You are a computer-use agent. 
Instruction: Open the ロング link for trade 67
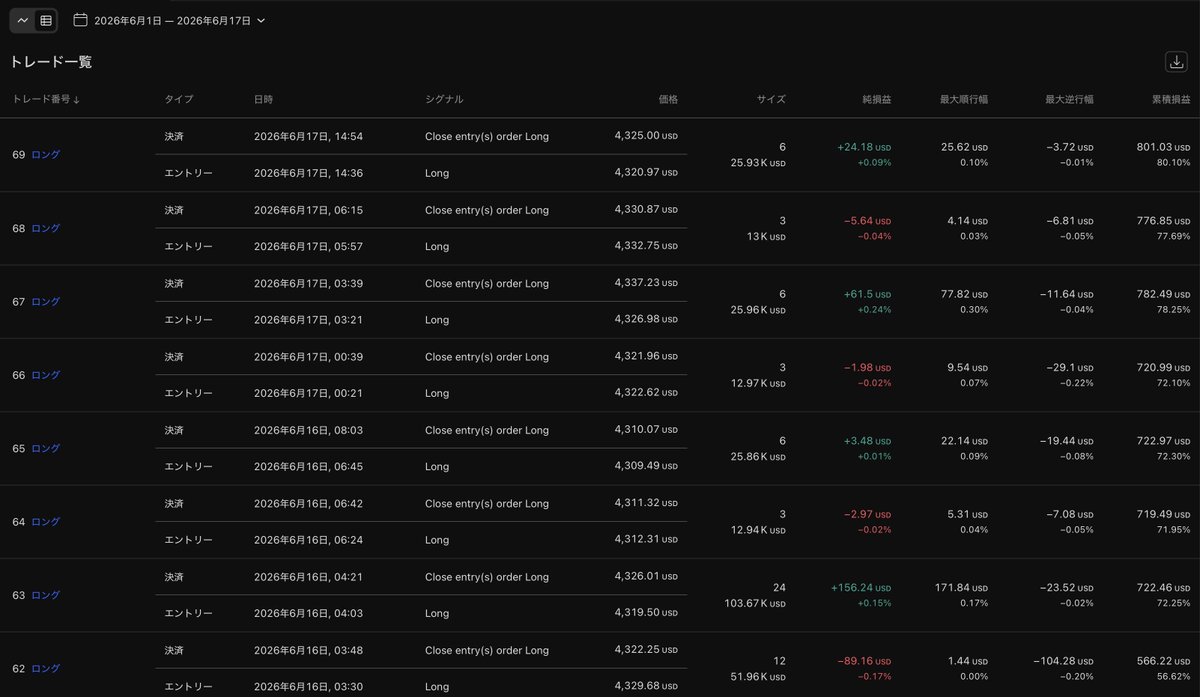[46, 301]
